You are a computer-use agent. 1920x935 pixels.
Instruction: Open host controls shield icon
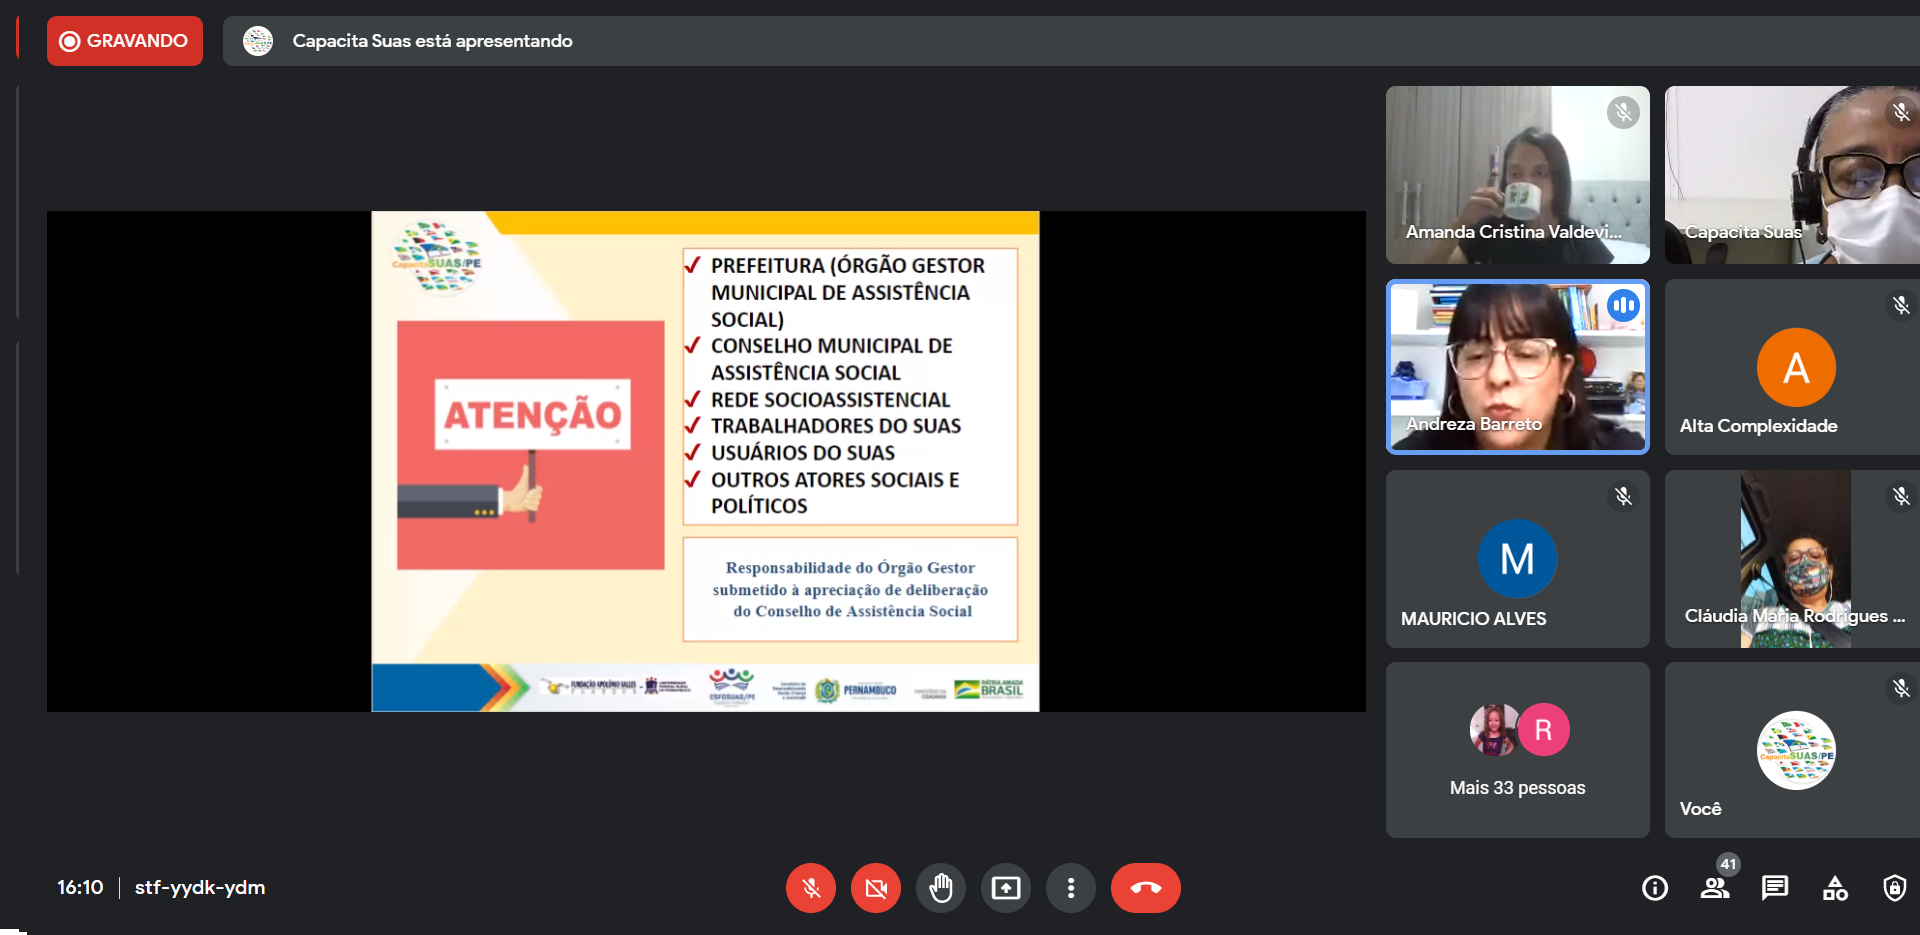pos(1894,888)
